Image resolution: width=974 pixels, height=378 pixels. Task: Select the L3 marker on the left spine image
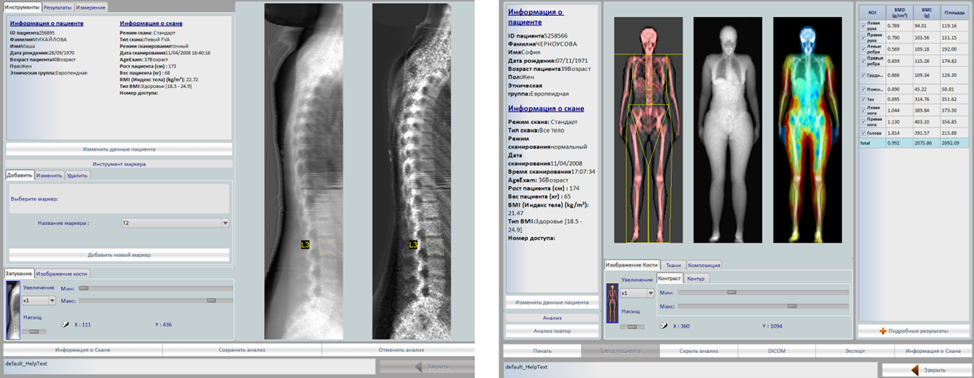pos(305,245)
